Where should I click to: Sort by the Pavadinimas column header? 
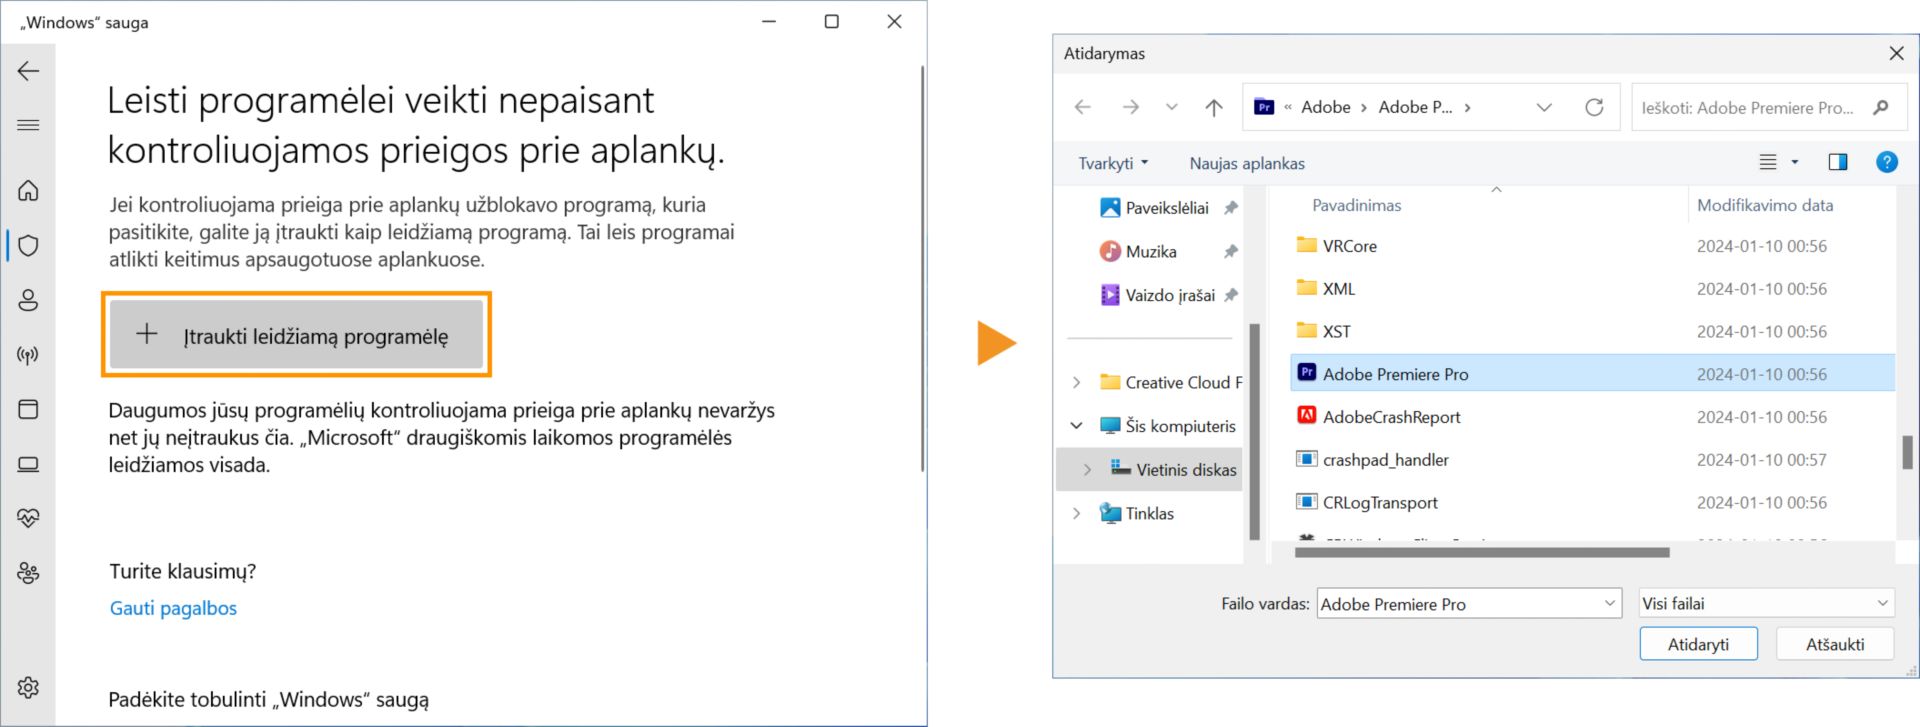pos(1356,205)
